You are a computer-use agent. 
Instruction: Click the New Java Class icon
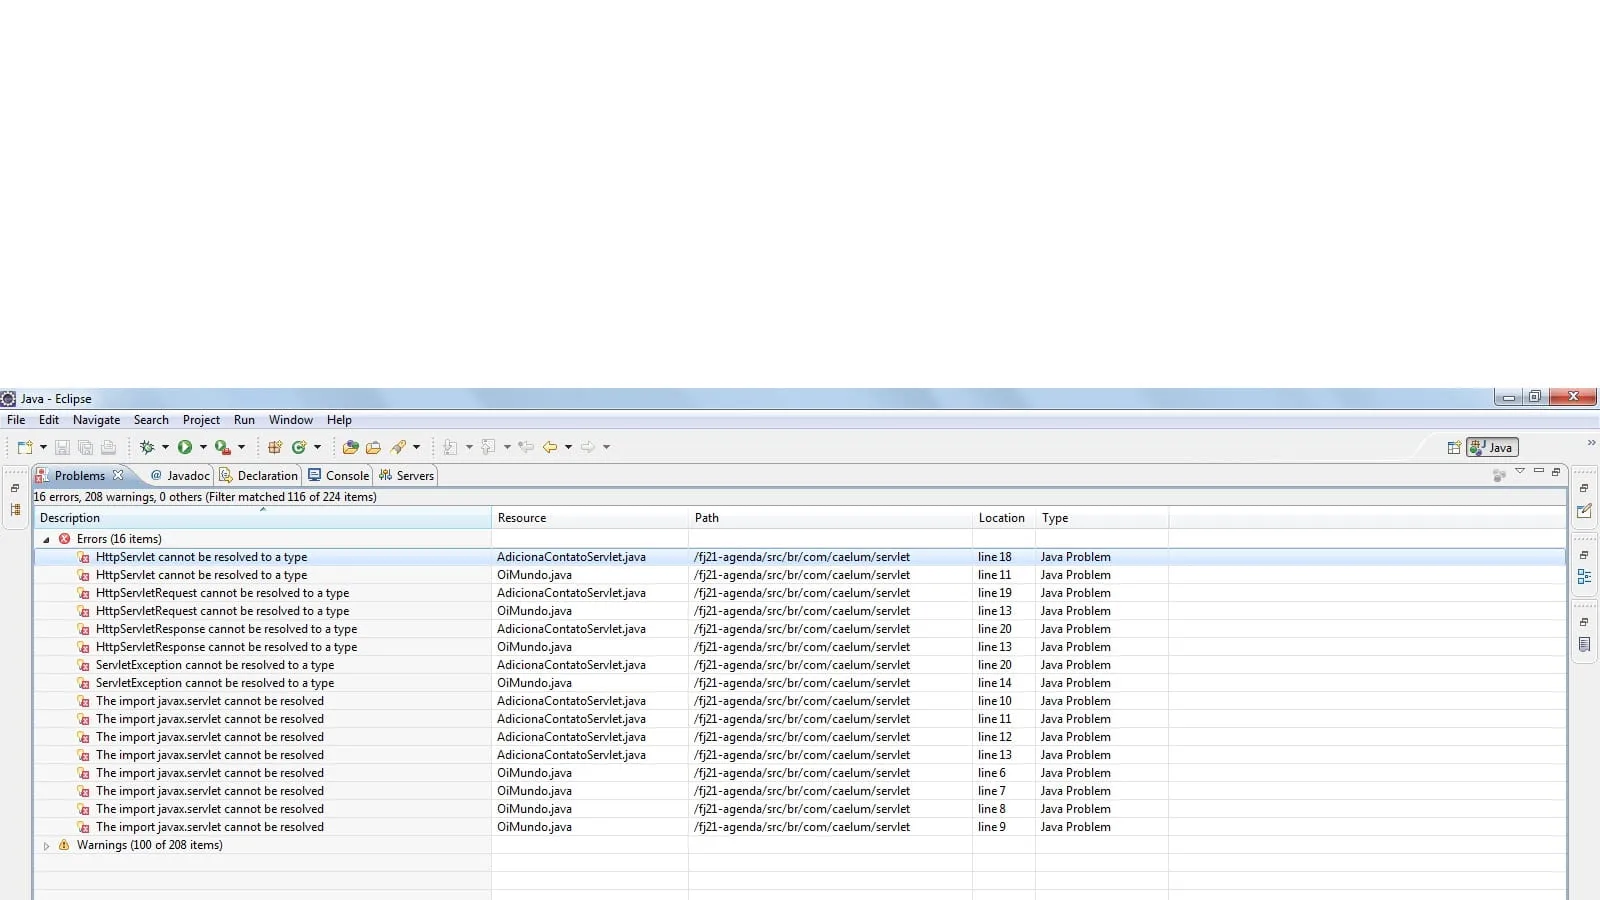click(298, 448)
